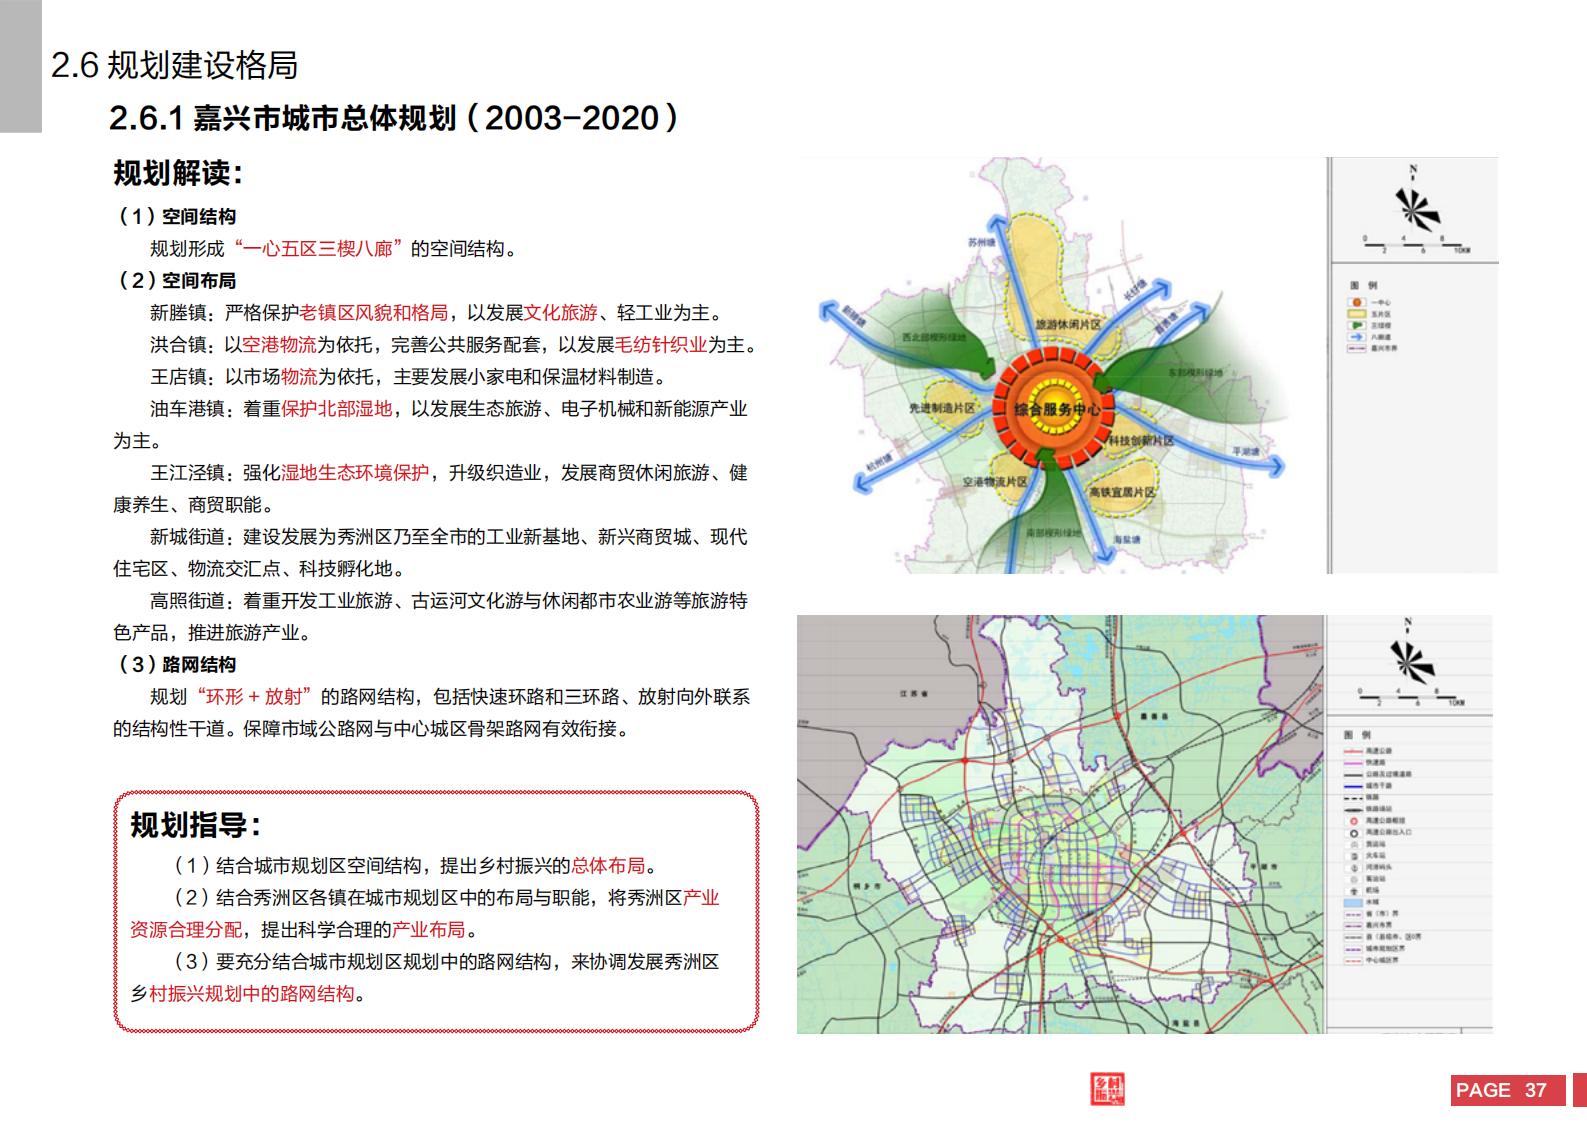Click '科技创新片区' label on the map
Screen dimensions: 1587x1123
(x=1140, y=441)
